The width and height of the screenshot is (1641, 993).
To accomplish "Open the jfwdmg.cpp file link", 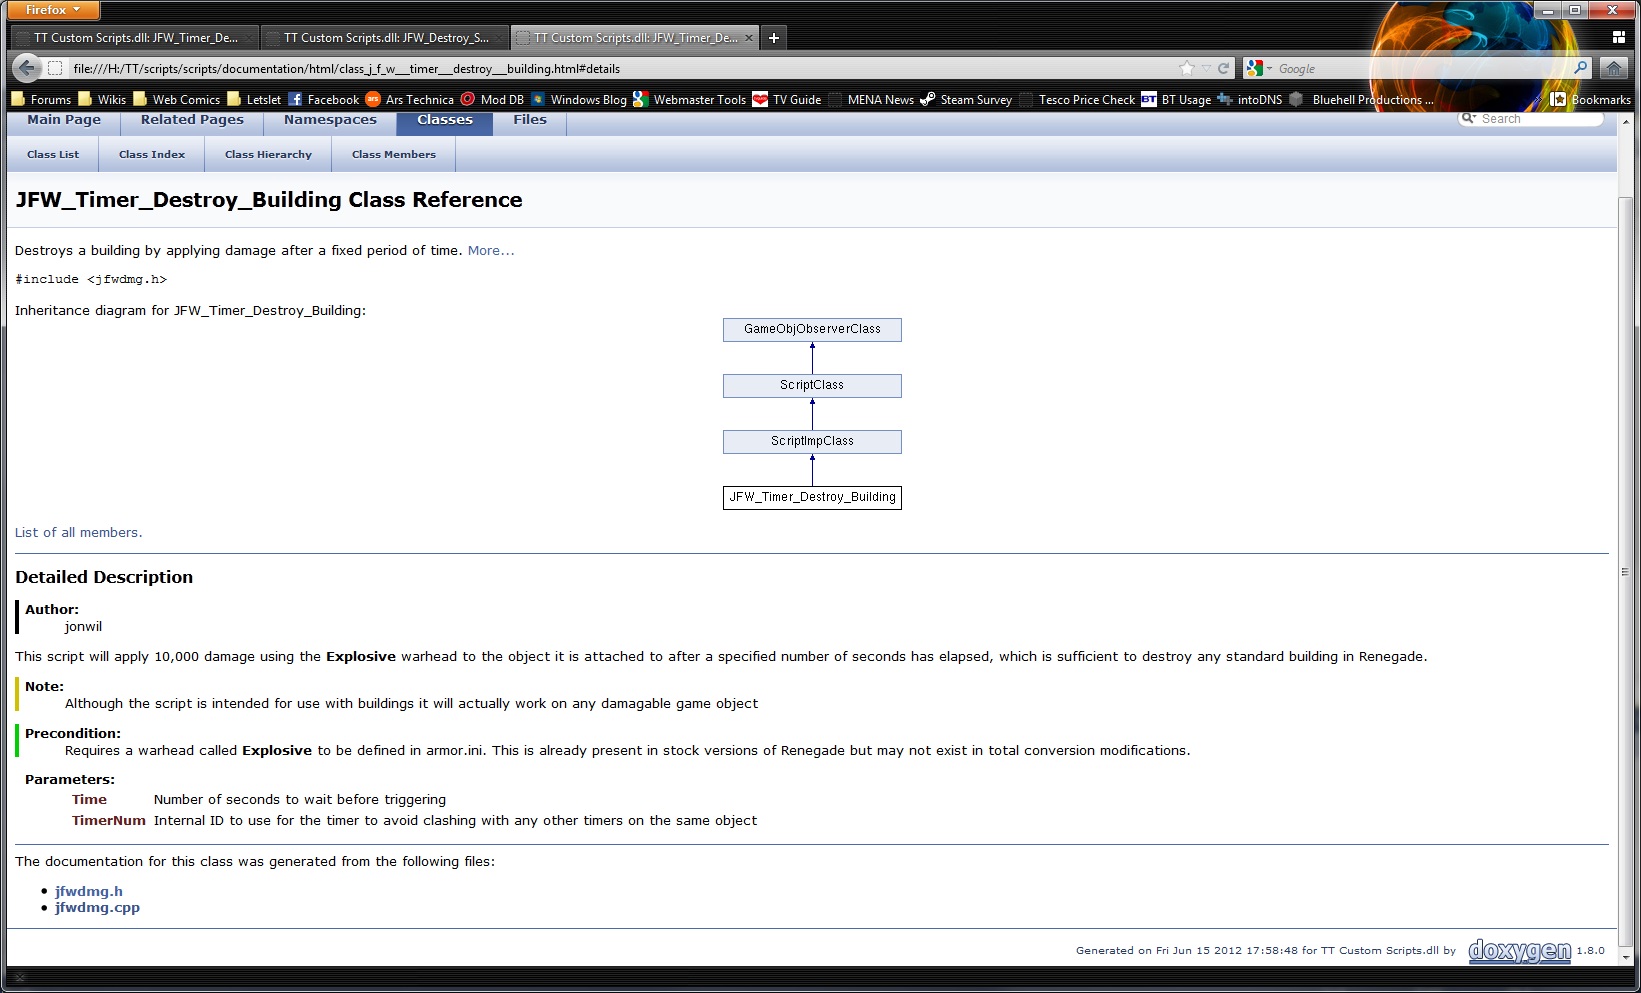I will click(97, 908).
